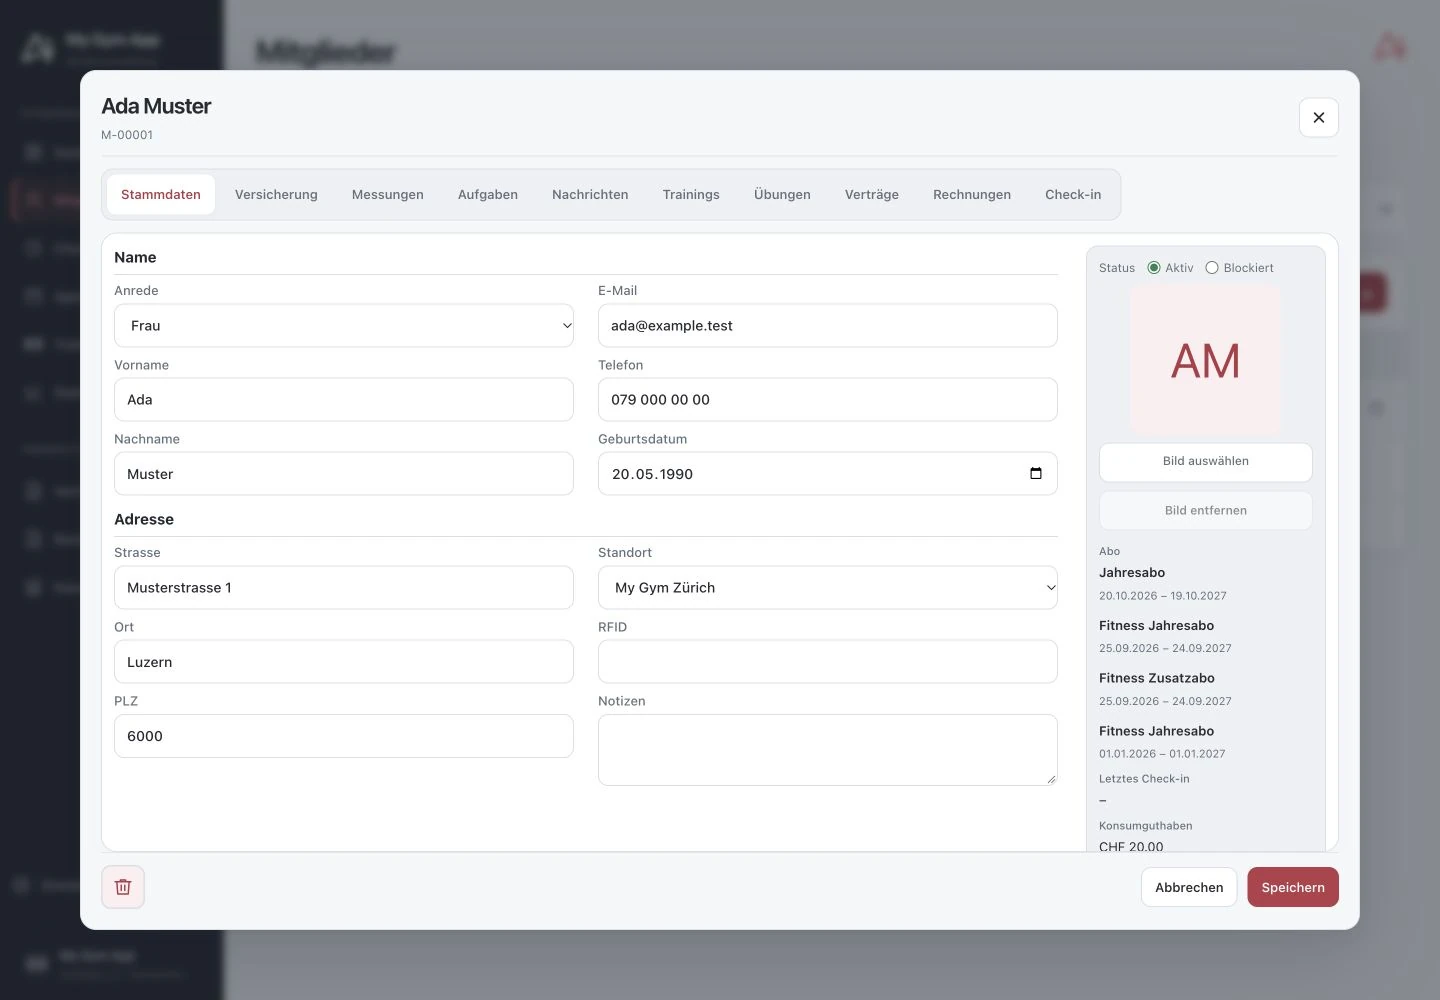Cancel with the Abbrechen button
1440x1000 pixels.
(x=1189, y=887)
